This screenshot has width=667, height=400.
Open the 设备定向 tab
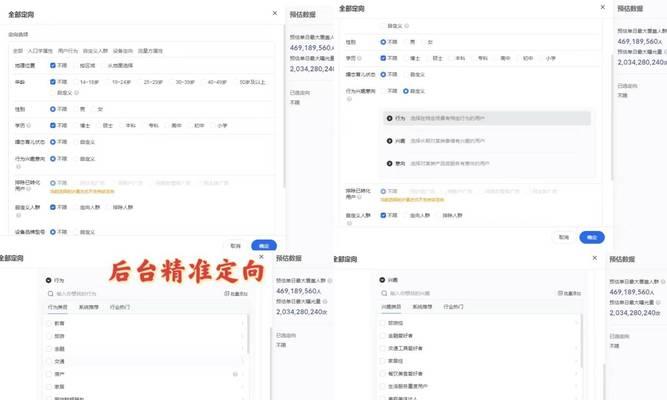(123, 51)
